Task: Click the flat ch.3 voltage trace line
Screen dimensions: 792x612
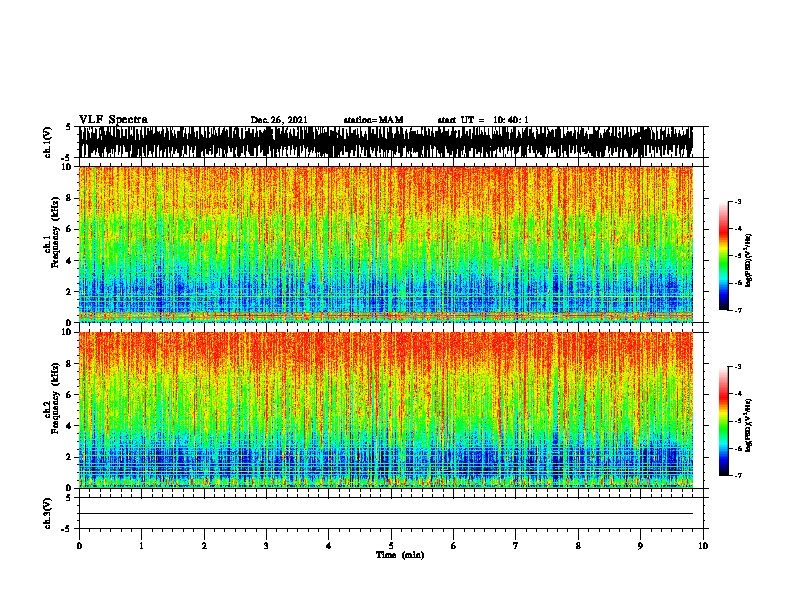Action: tap(386, 514)
